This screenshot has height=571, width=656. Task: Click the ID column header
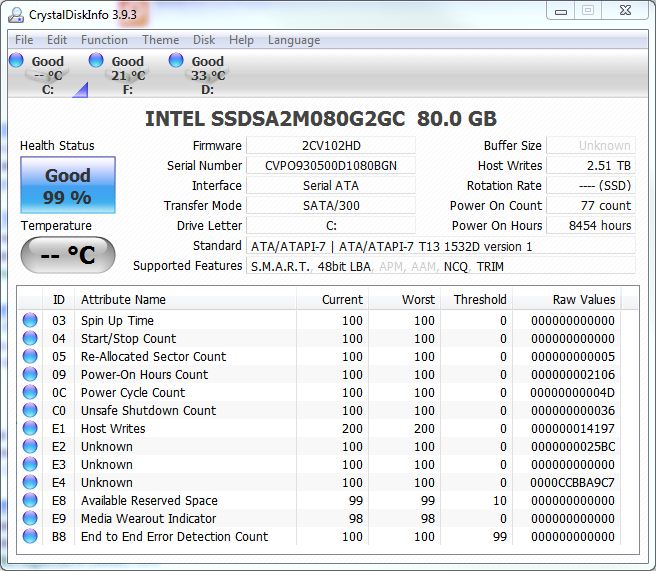click(x=59, y=300)
